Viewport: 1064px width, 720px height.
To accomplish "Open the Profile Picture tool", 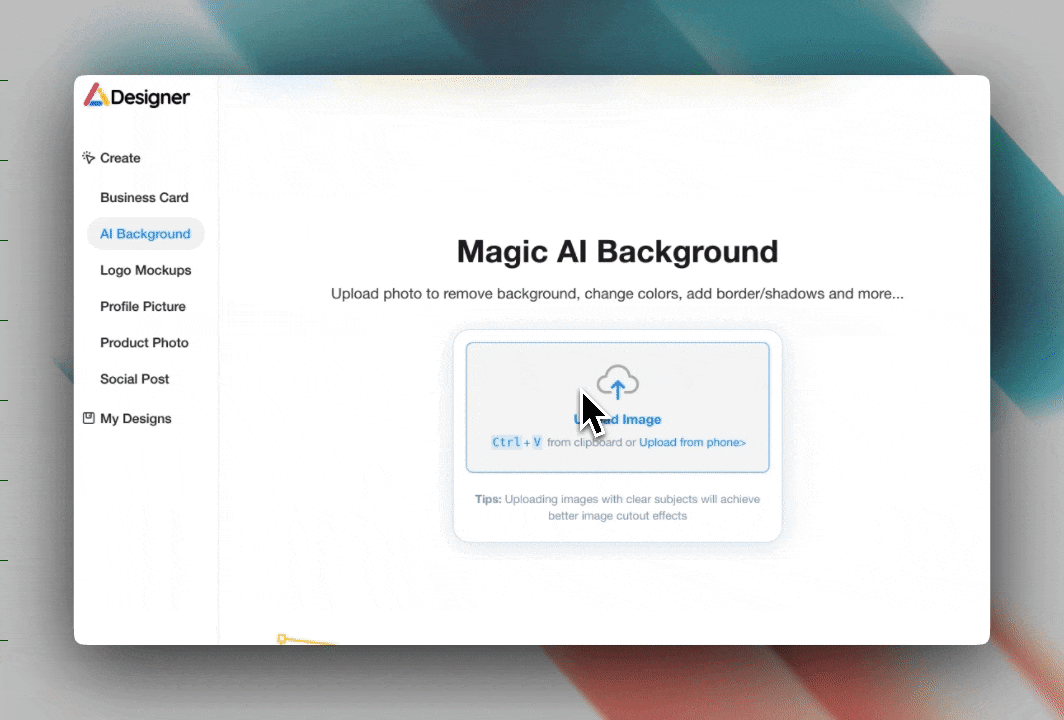I will click(143, 307).
